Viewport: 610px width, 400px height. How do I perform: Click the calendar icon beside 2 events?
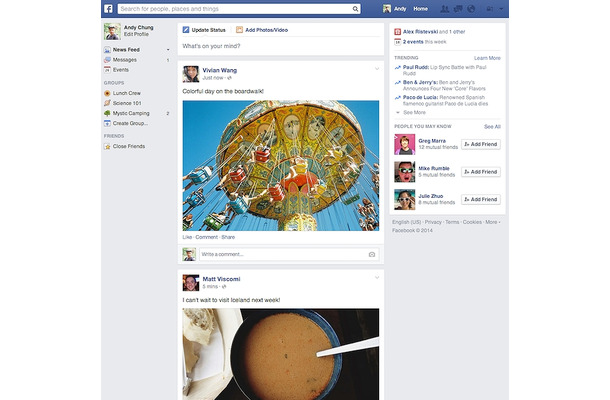[398, 42]
